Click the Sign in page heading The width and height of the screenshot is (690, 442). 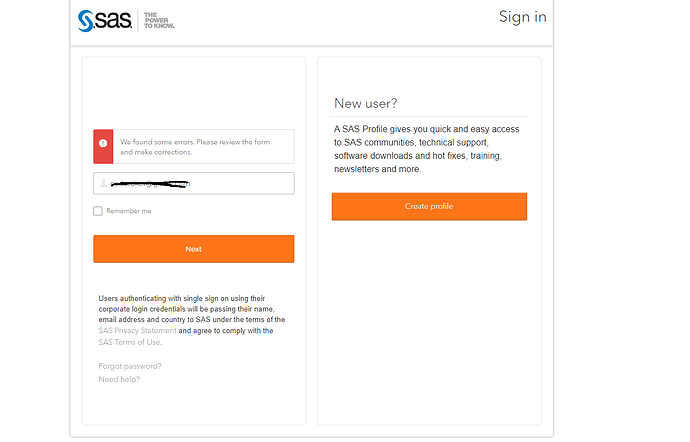click(x=522, y=17)
